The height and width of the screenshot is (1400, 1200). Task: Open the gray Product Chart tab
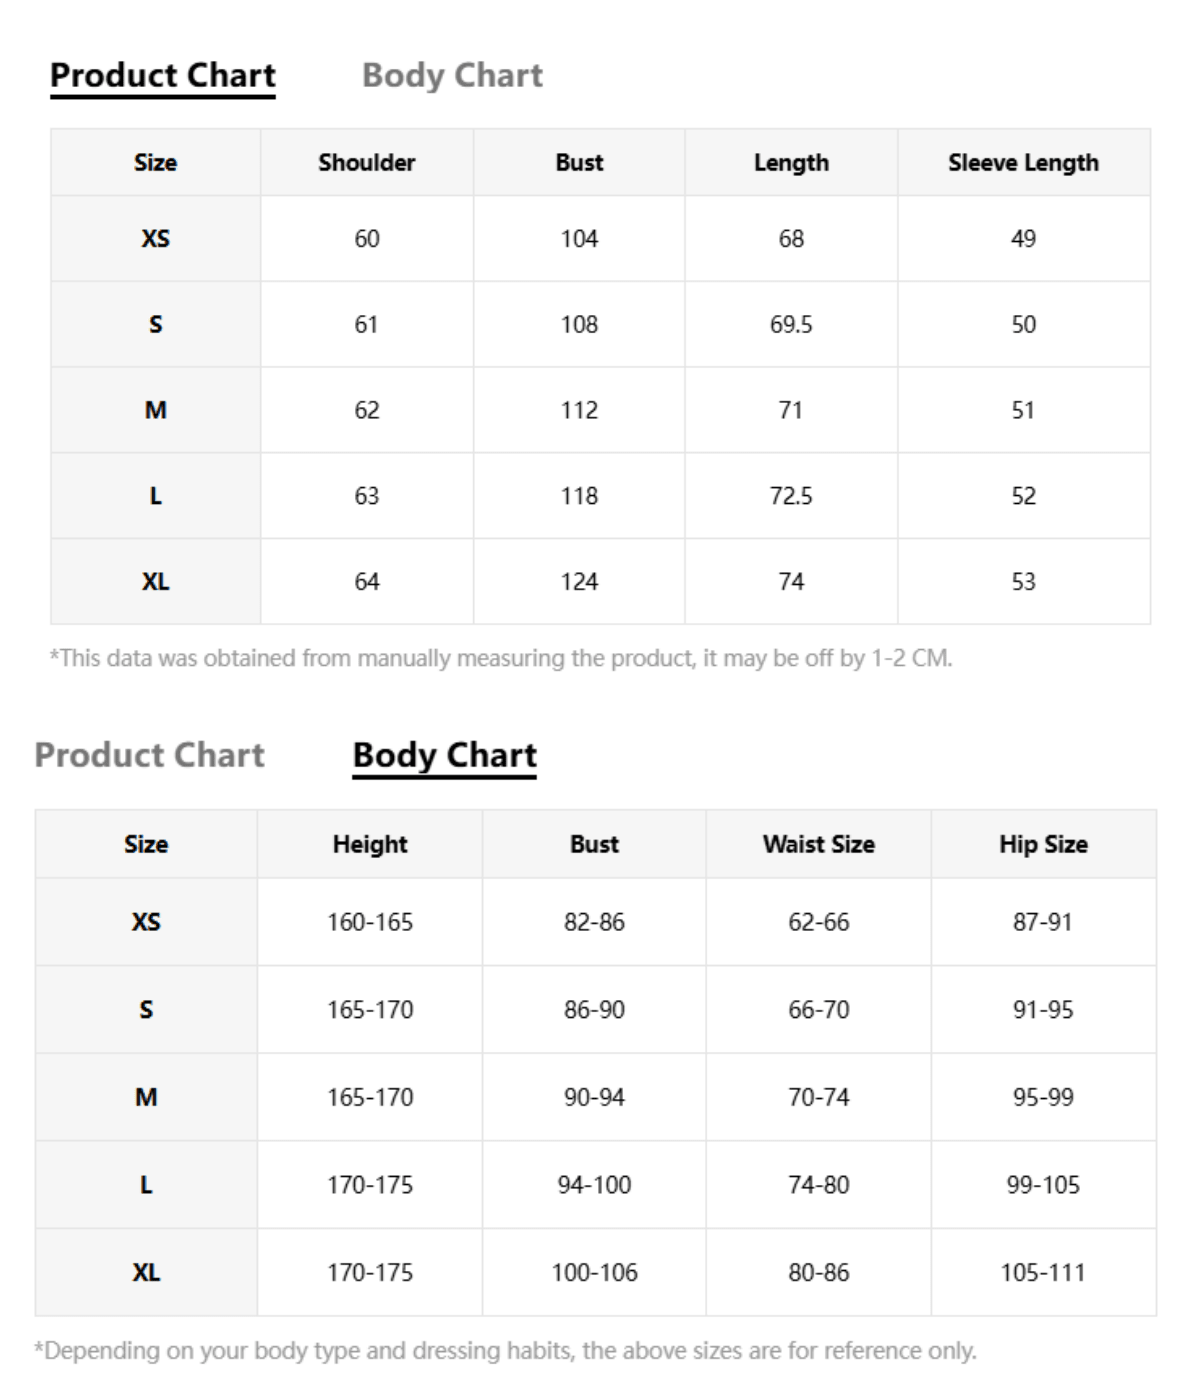pos(150,755)
